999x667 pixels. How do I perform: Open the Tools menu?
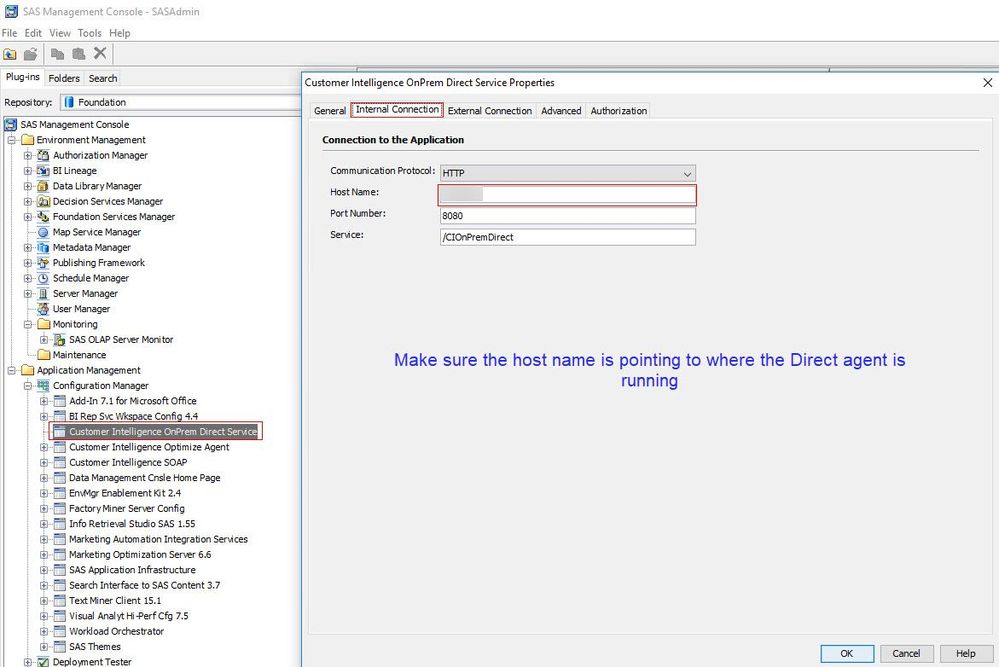(x=90, y=33)
